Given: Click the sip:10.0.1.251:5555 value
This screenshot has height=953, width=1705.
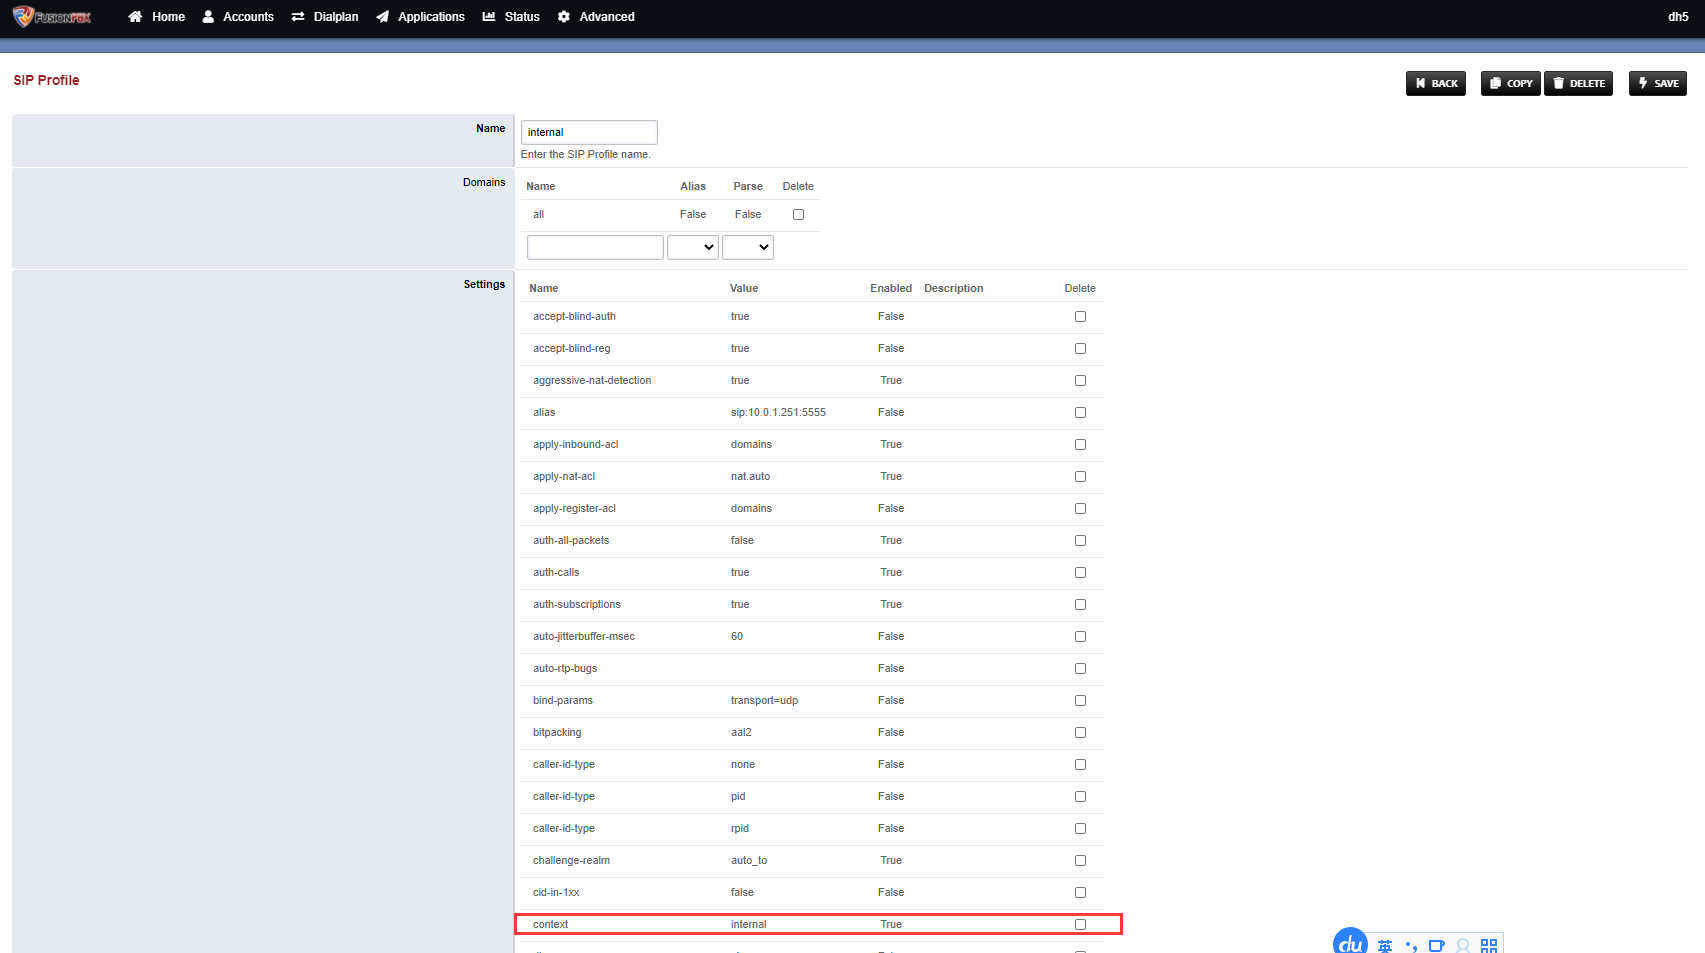Looking at the screenshot, I should click(x=778, y=413).
